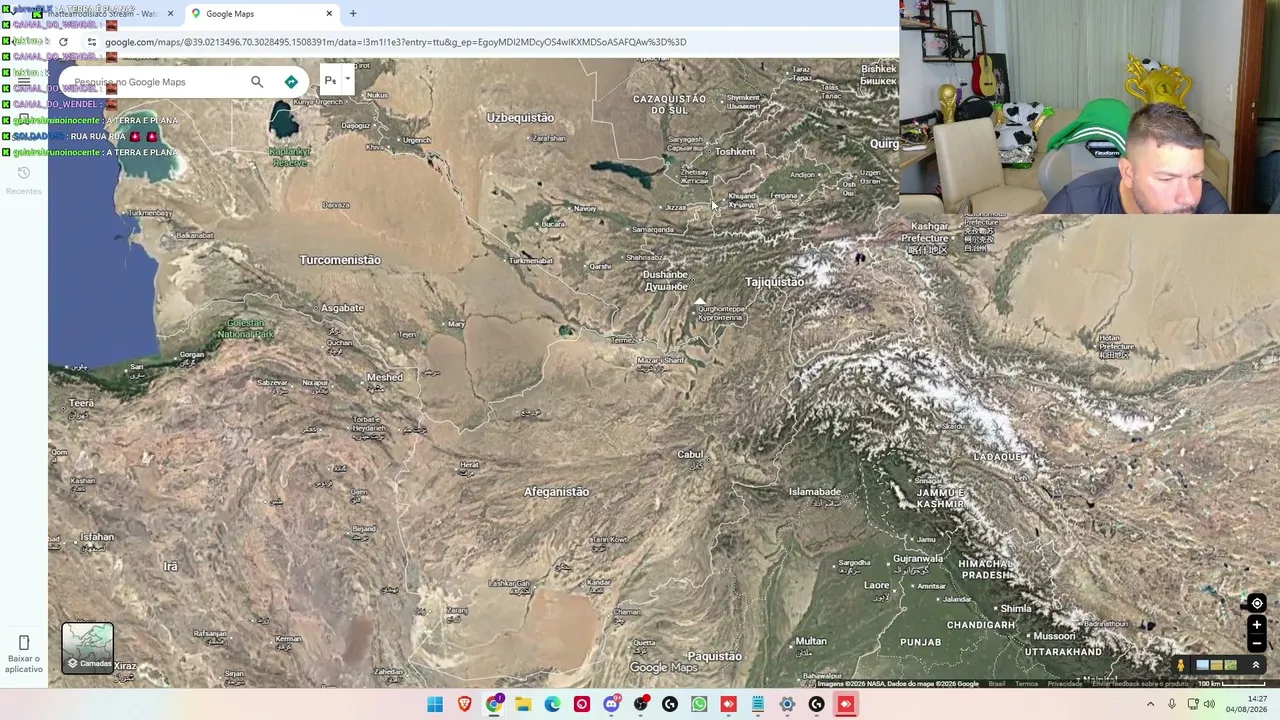The height and width of the screenshot is (720, 1280).
Task: Open Google Chrome from the taskbar
Action: (x=494, y=704)
